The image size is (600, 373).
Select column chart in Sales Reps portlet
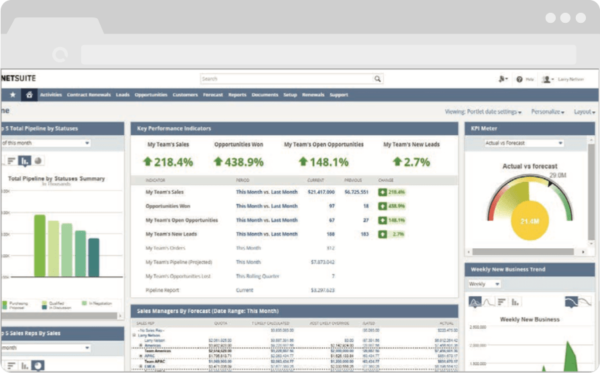click(x=24, y=366)
